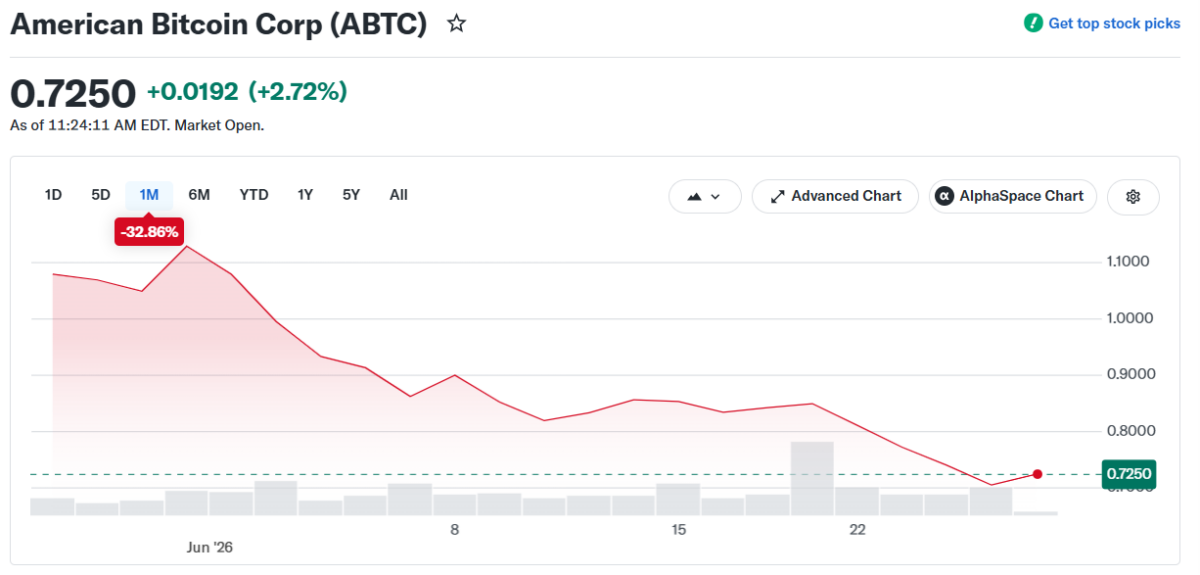
Task: Click the 1.0000 y-axis label
Action: [1129, 318]
